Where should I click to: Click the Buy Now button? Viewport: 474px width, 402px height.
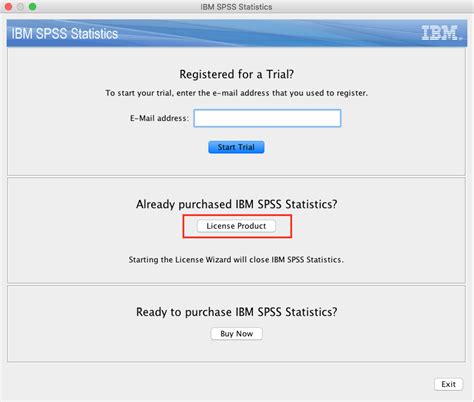(x=237, y=334)
